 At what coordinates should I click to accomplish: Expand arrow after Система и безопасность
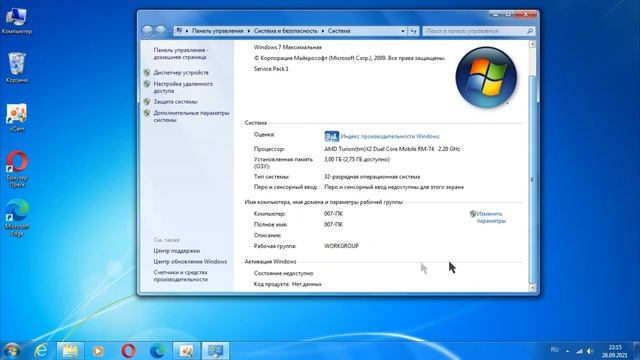[x=323, y=31]
